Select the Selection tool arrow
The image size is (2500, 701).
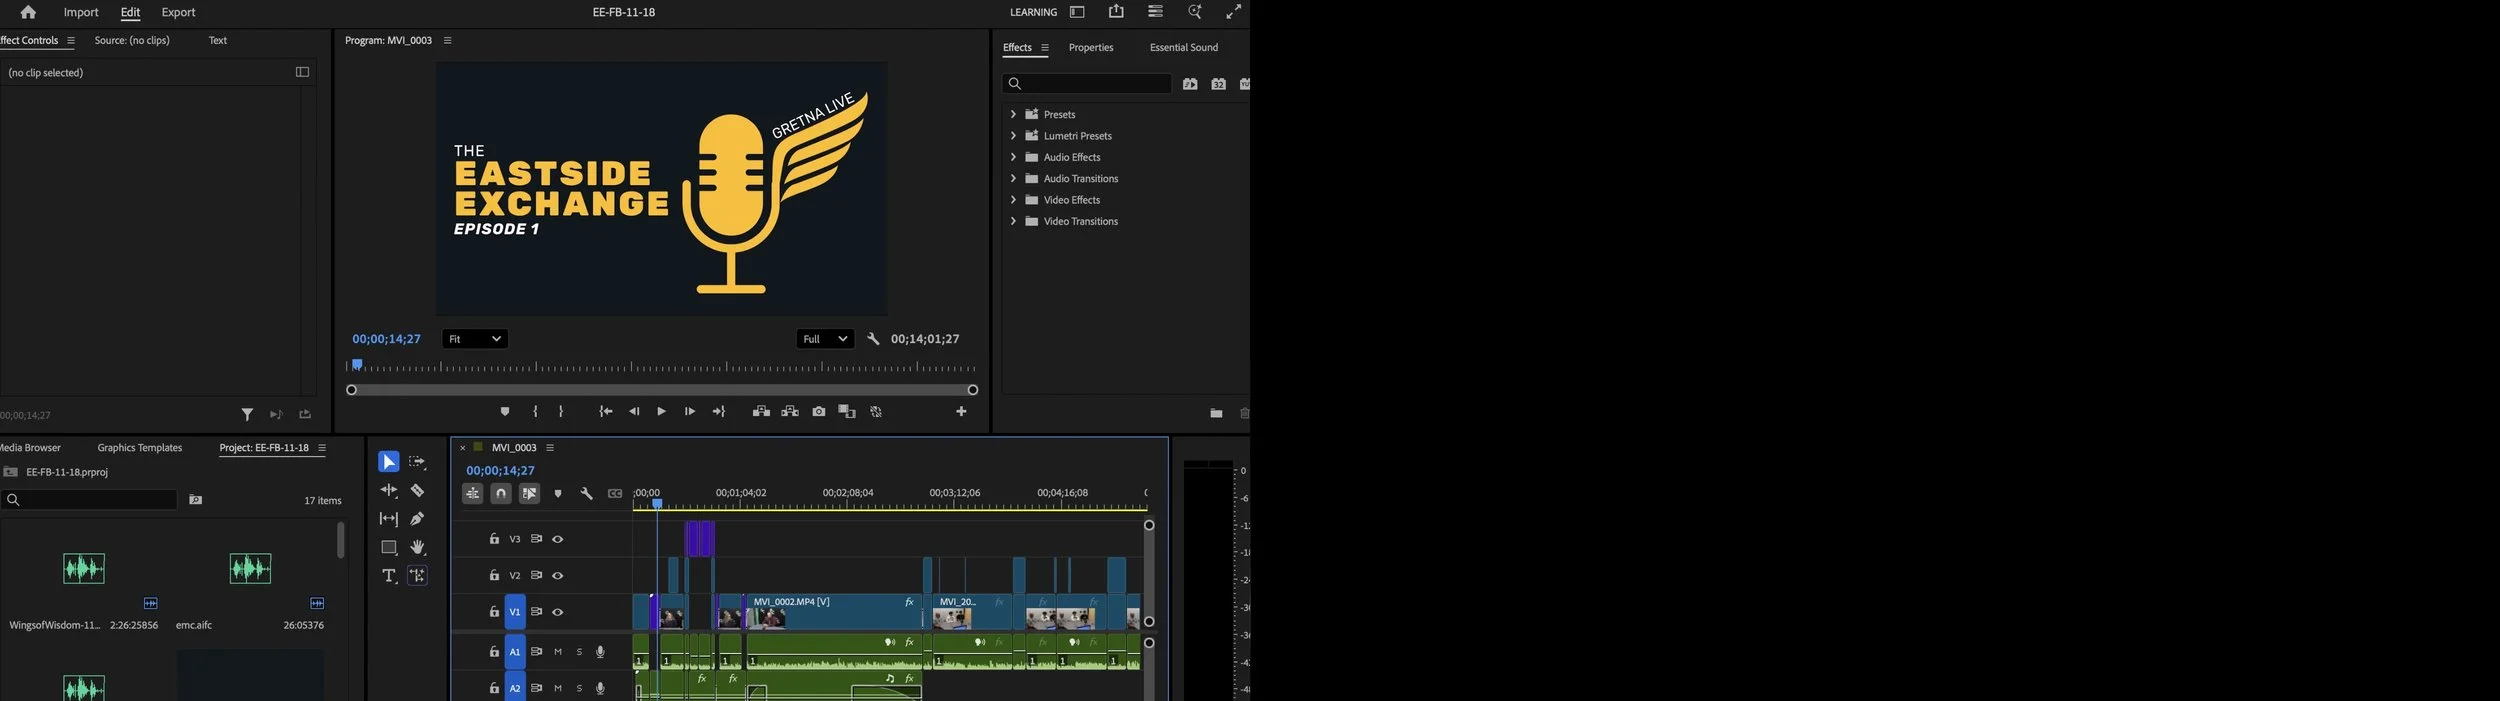(x=388, y=462)
